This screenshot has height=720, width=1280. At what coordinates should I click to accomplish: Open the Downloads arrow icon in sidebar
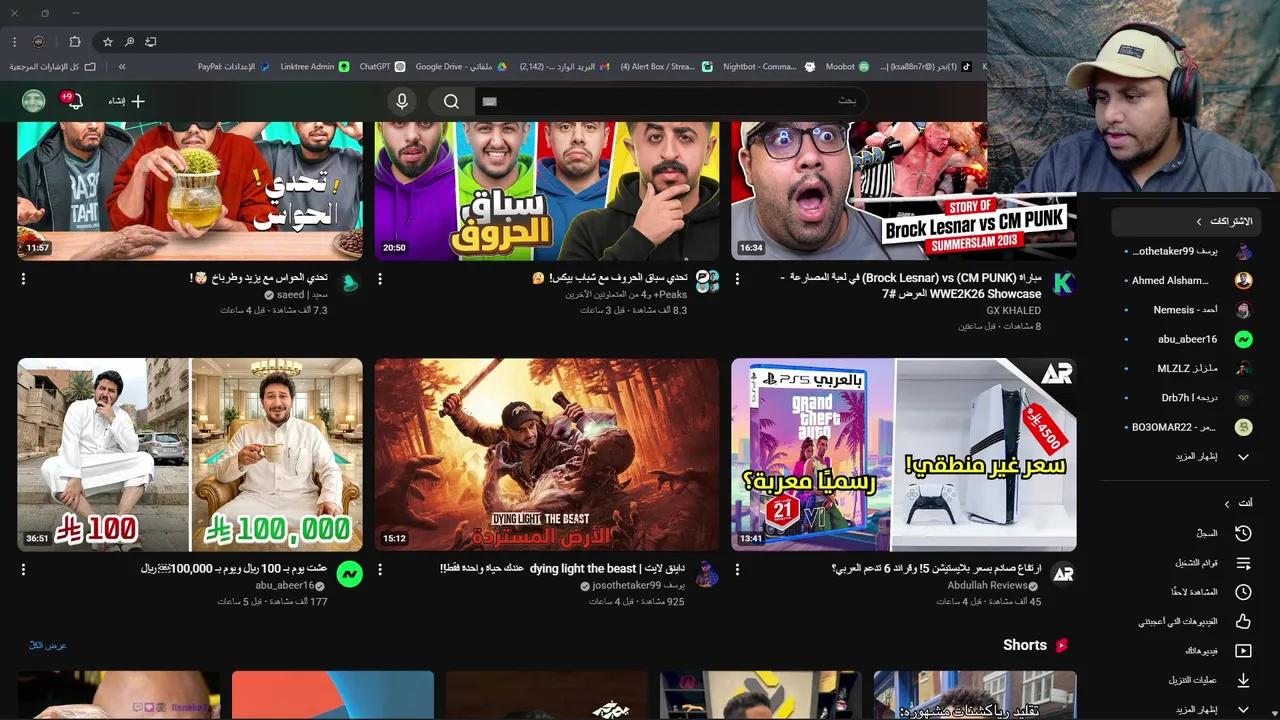coord(1243,680)
